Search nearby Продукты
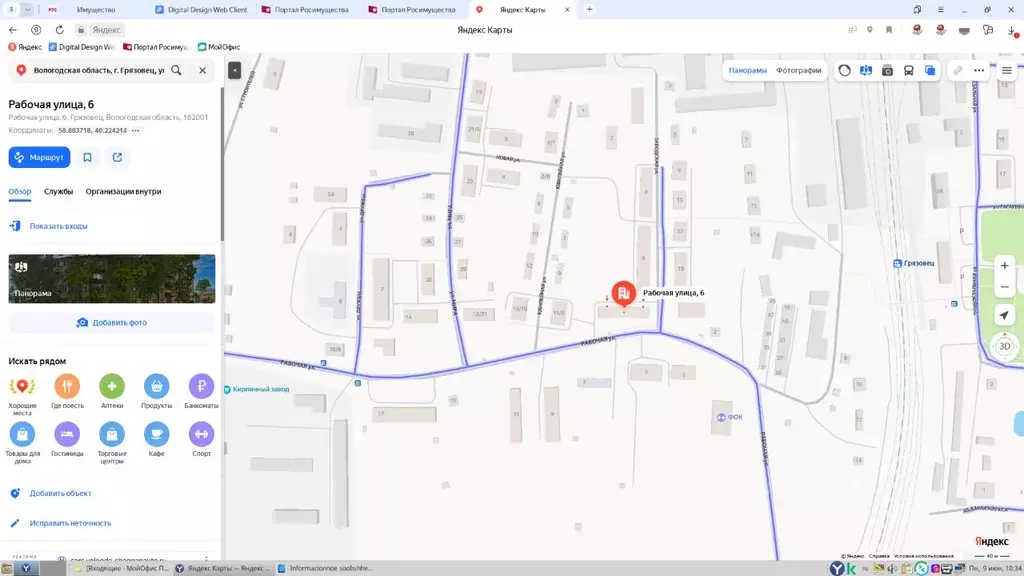This screenshot has height=576, width=1024. 157,392
